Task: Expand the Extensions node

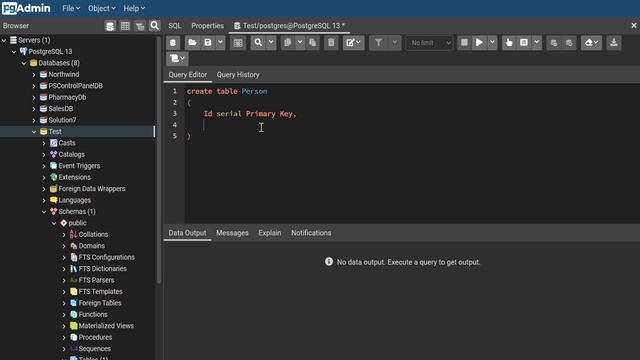Action: [x=44, y=178]
